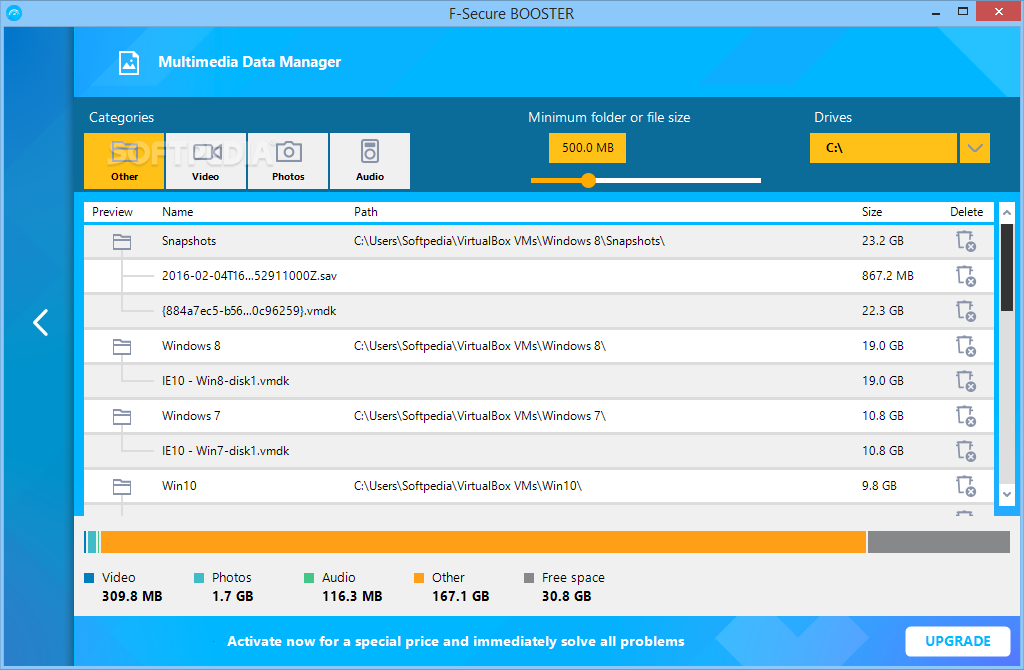Click the Free space legend swatch
The width and height of the screenshot is (1024, 670).
click(529, 578)
